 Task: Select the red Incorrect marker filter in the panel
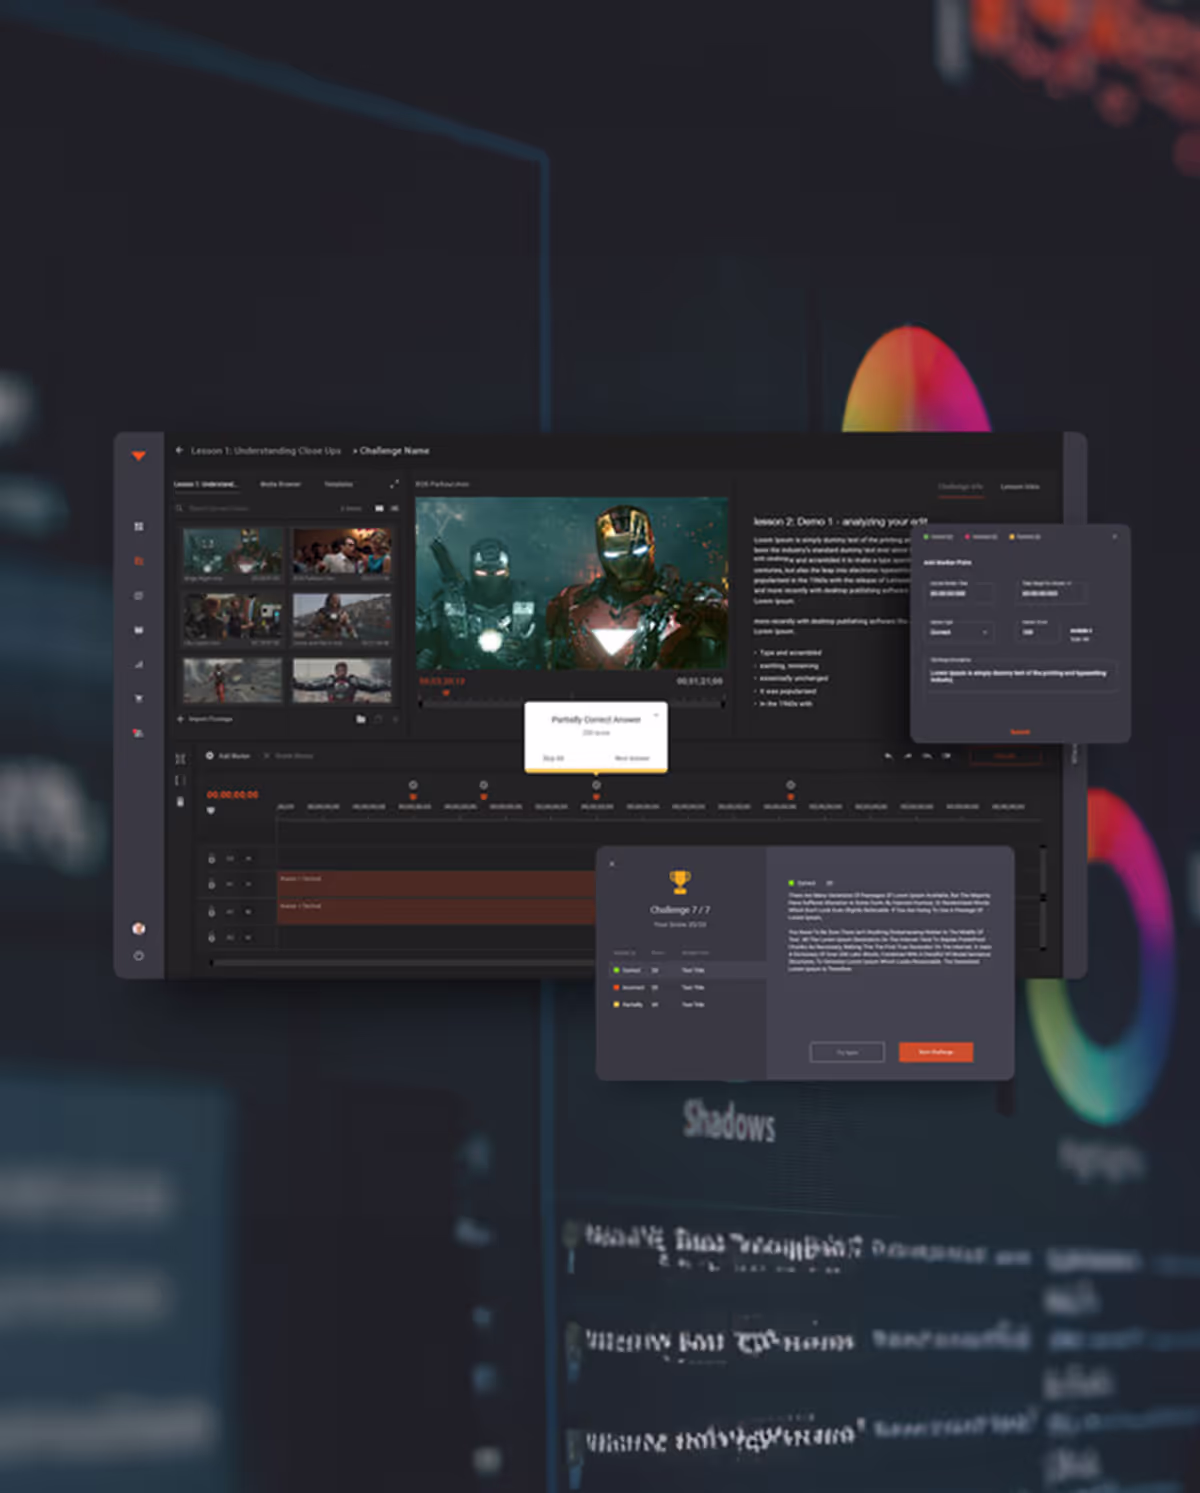981,537
